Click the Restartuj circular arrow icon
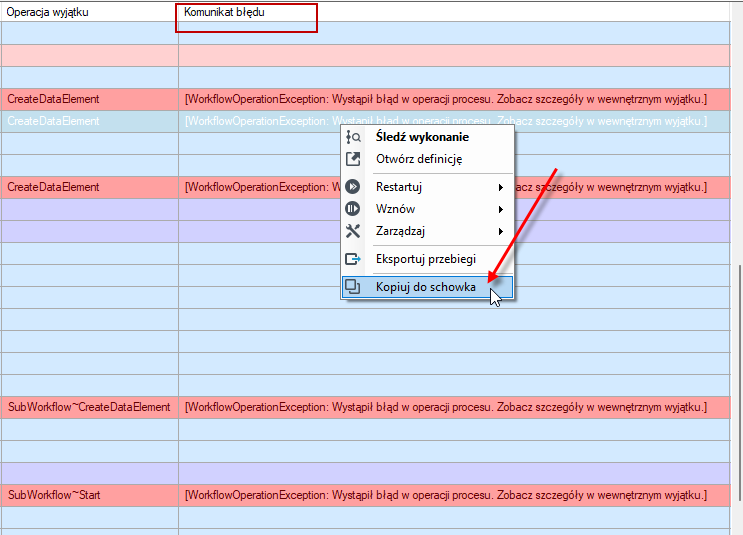The width and height of the screenshot is (743, 535). (353, 186)
